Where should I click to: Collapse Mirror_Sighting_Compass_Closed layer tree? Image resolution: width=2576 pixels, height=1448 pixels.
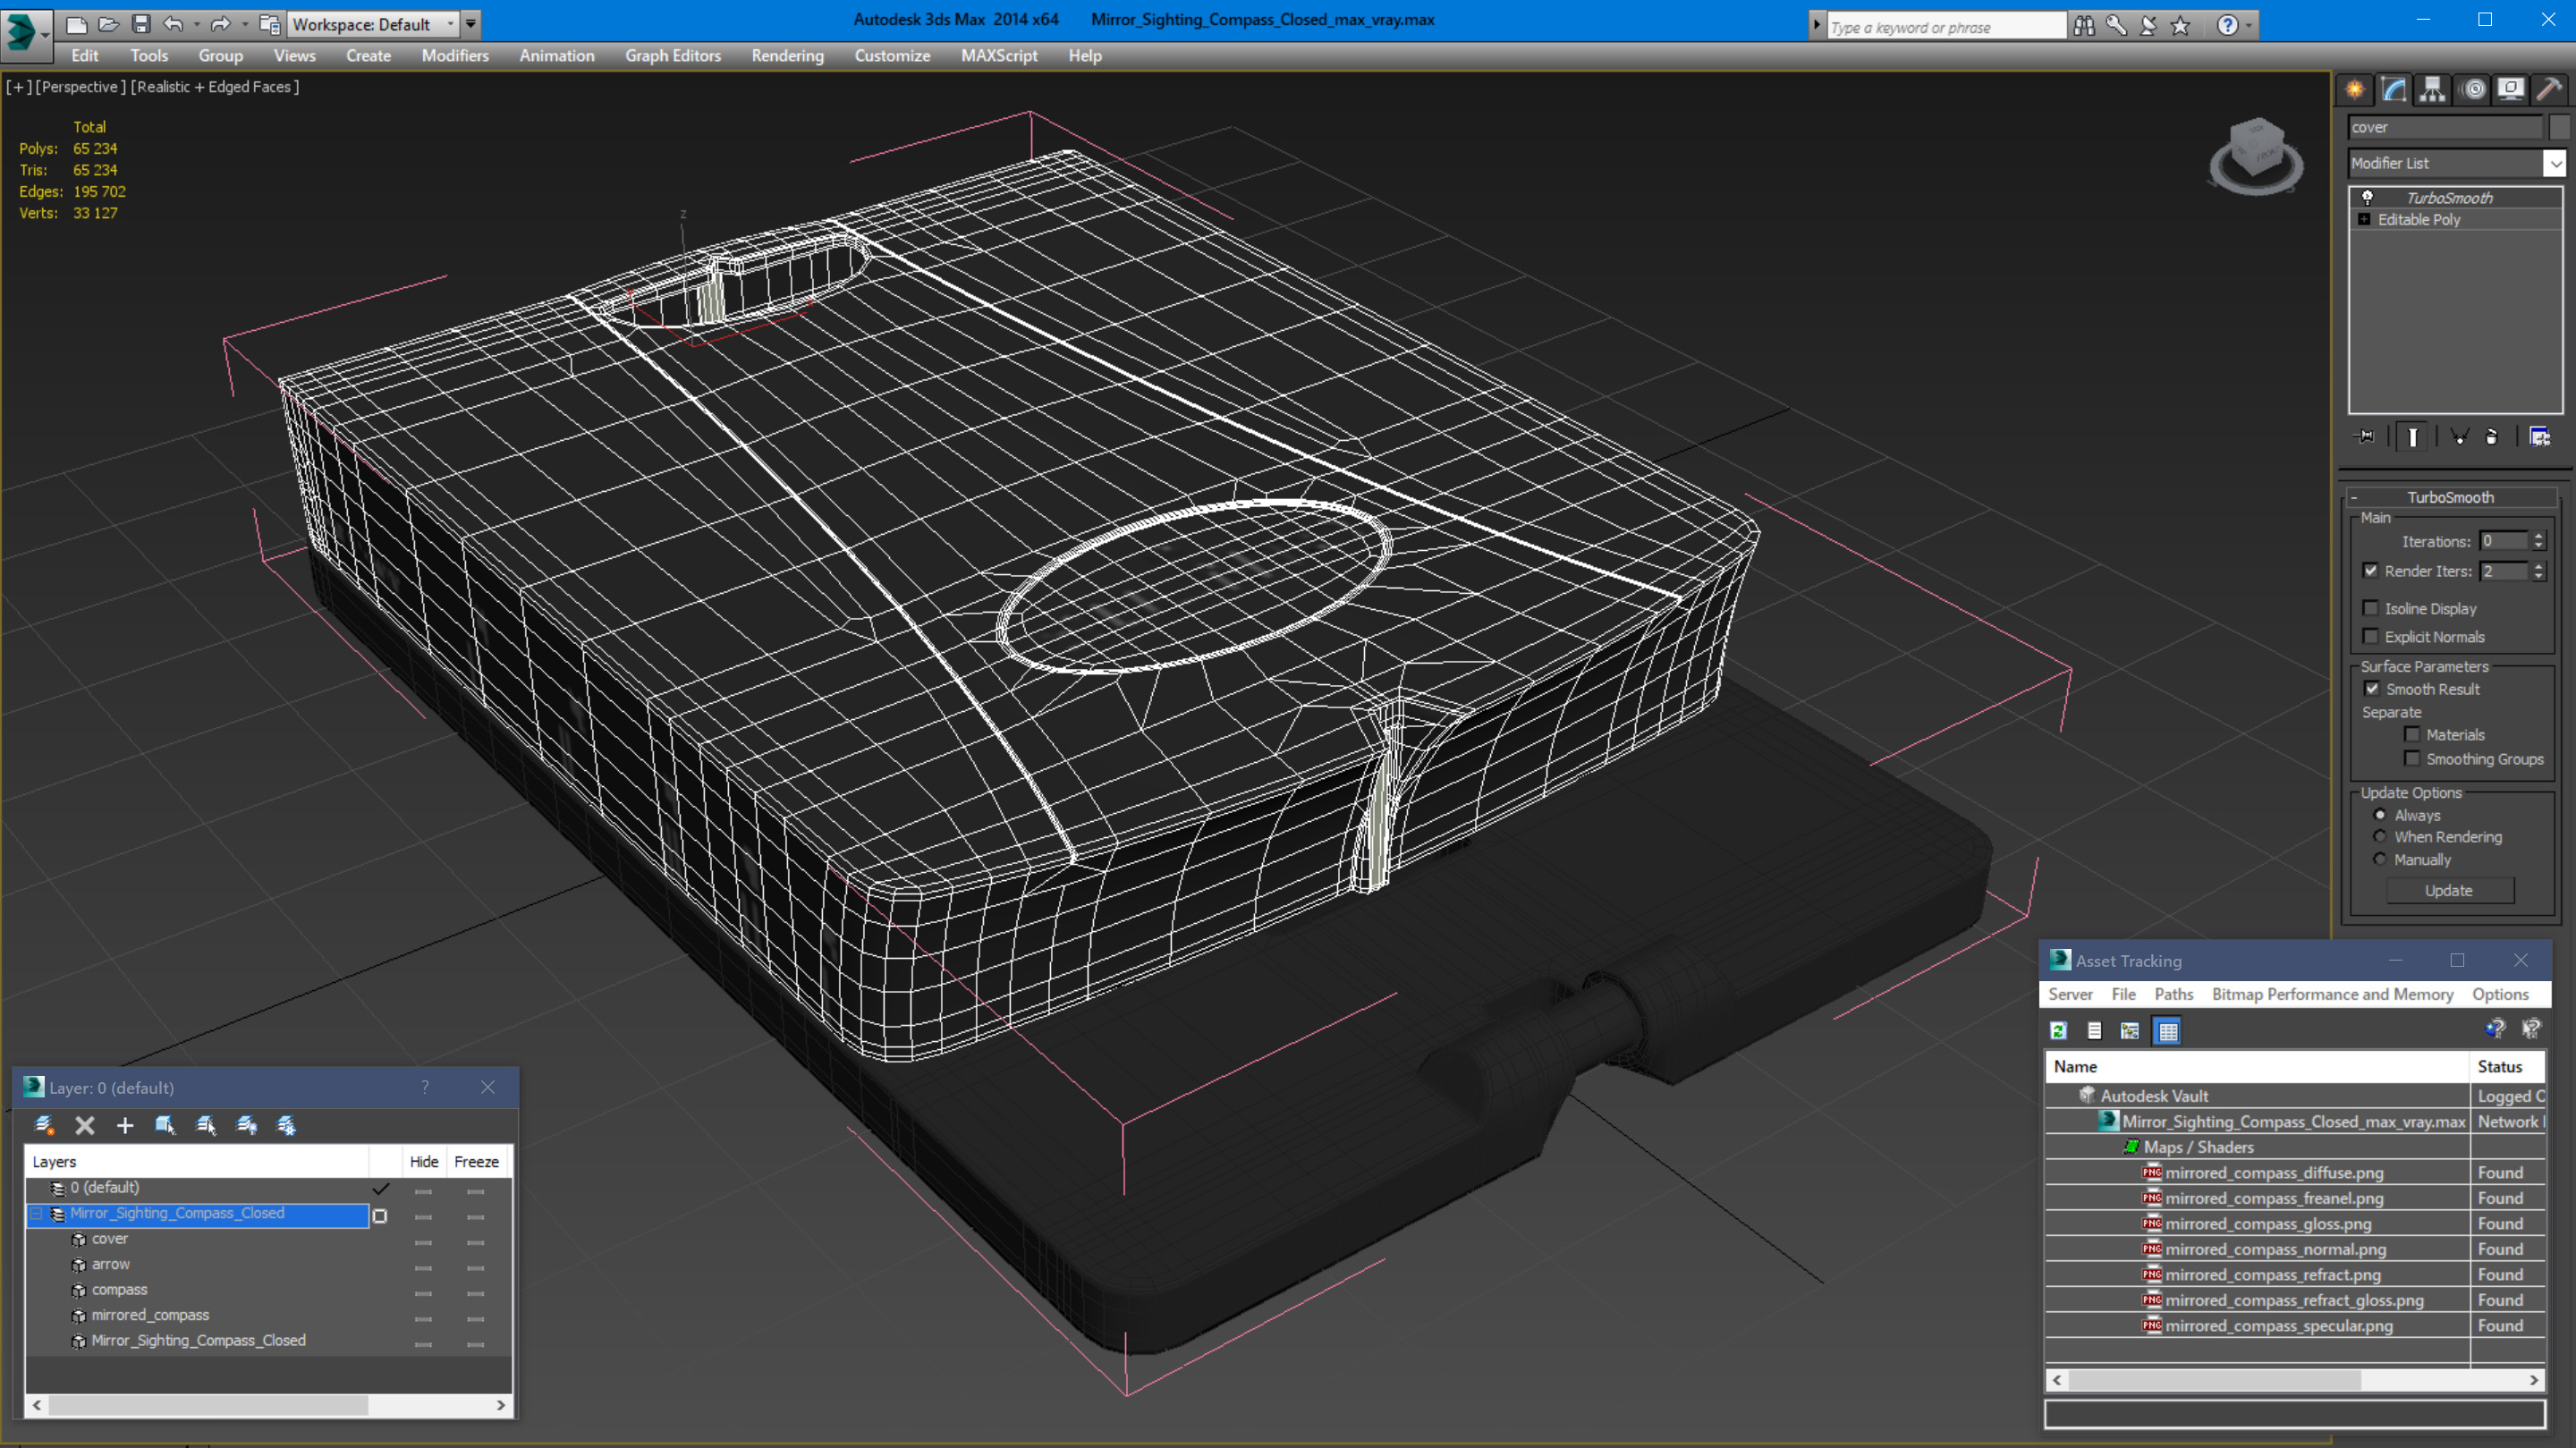(36, 1213)
